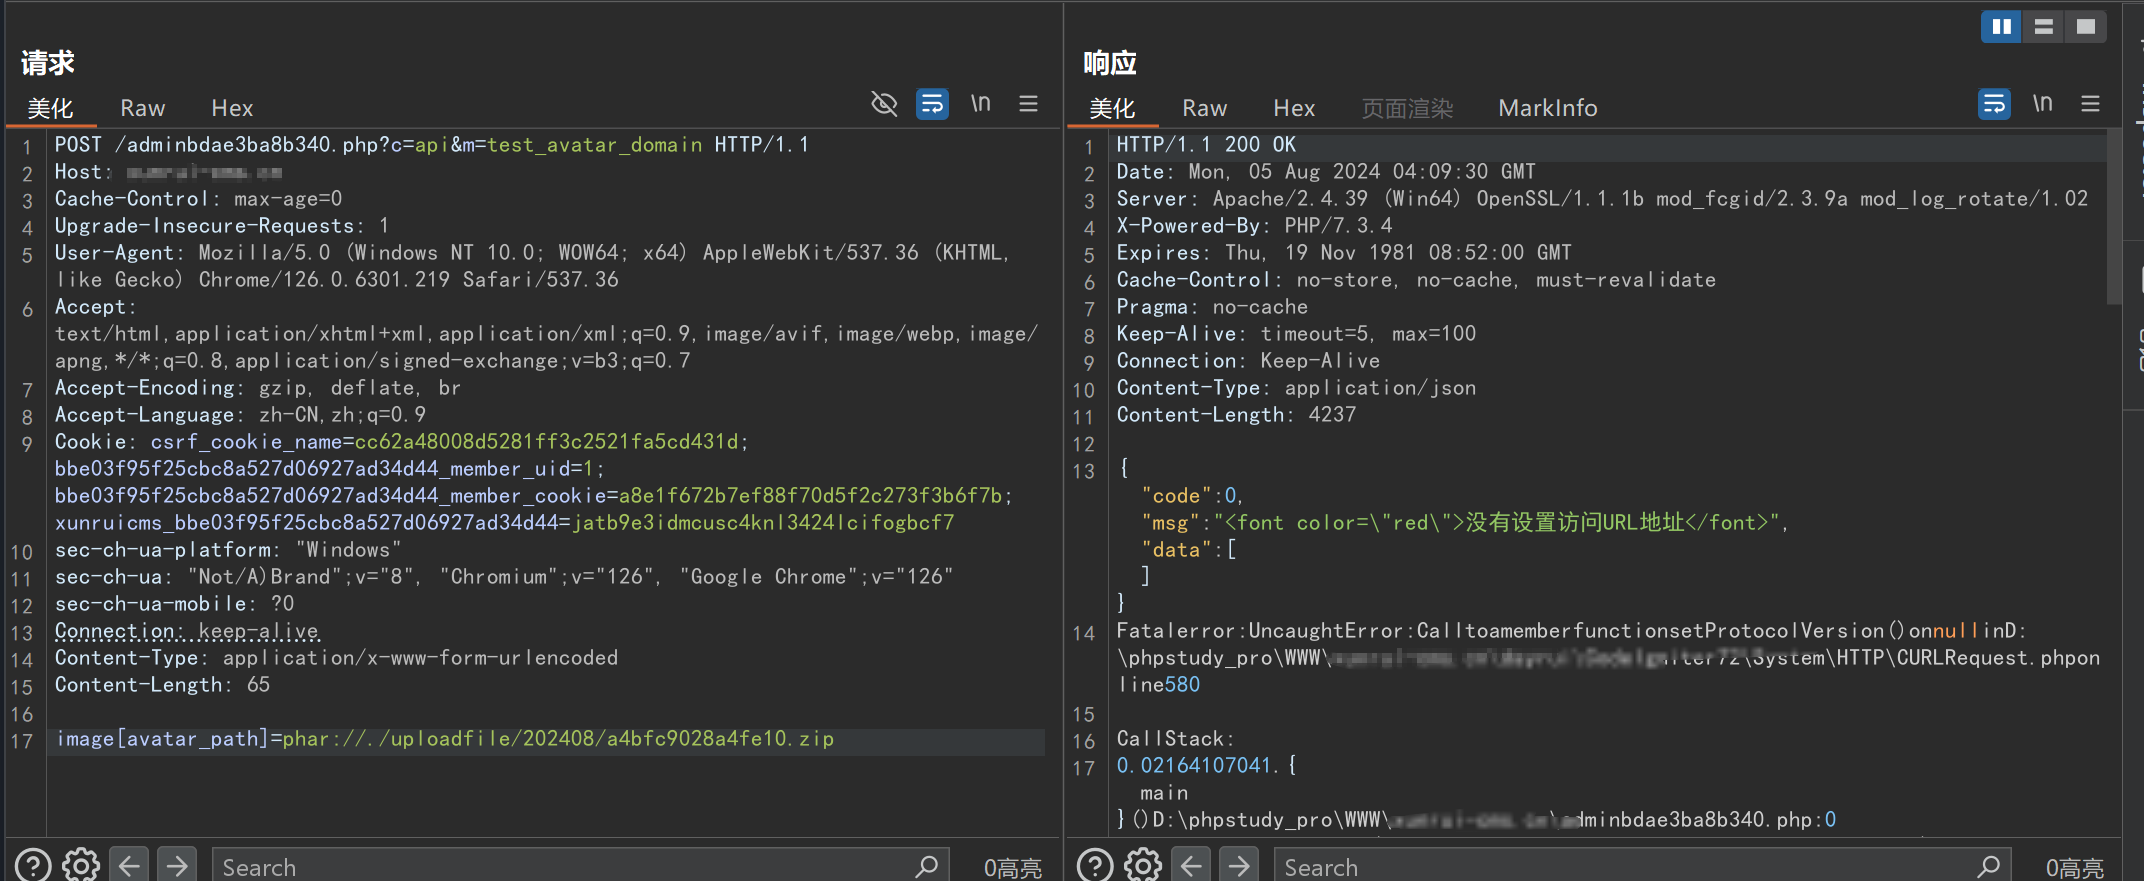Show \n characters in response panel
This screenshot has height=881, width=2144.
tap(2042, 104)
